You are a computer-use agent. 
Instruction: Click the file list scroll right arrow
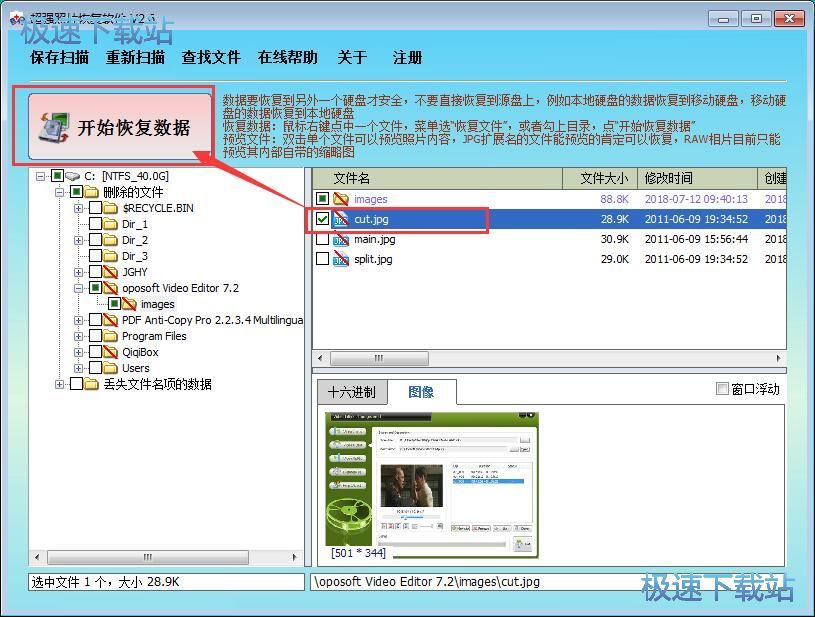coord(778,358)
